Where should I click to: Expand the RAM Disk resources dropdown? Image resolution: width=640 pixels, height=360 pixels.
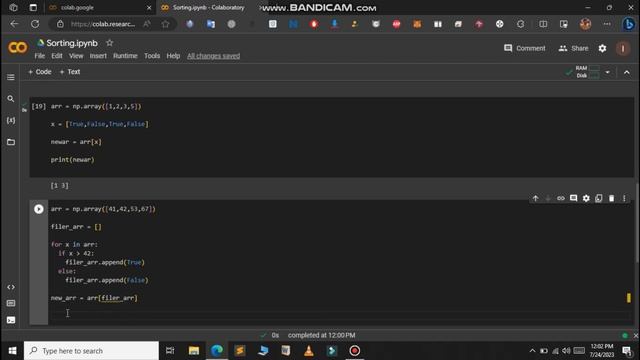[607, 72]
